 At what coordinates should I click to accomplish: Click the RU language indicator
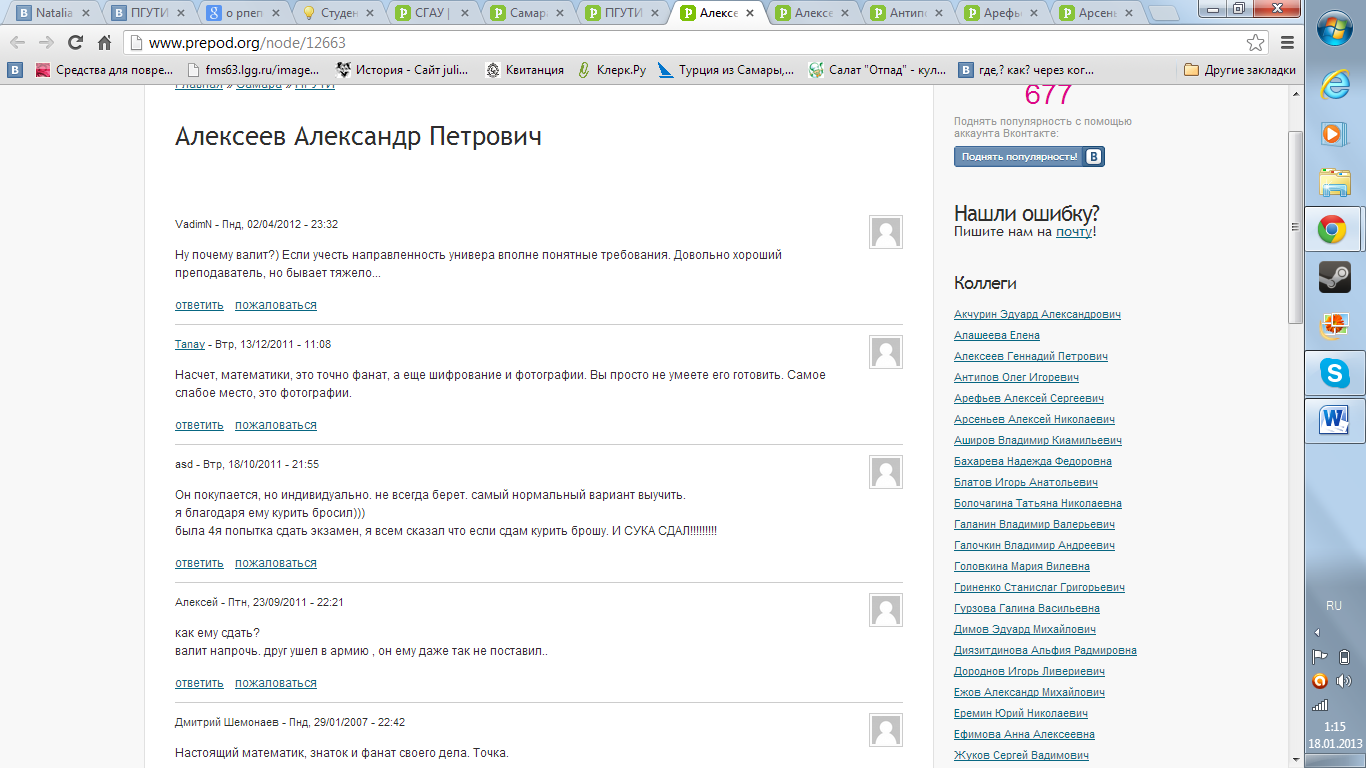(1334, 606)
